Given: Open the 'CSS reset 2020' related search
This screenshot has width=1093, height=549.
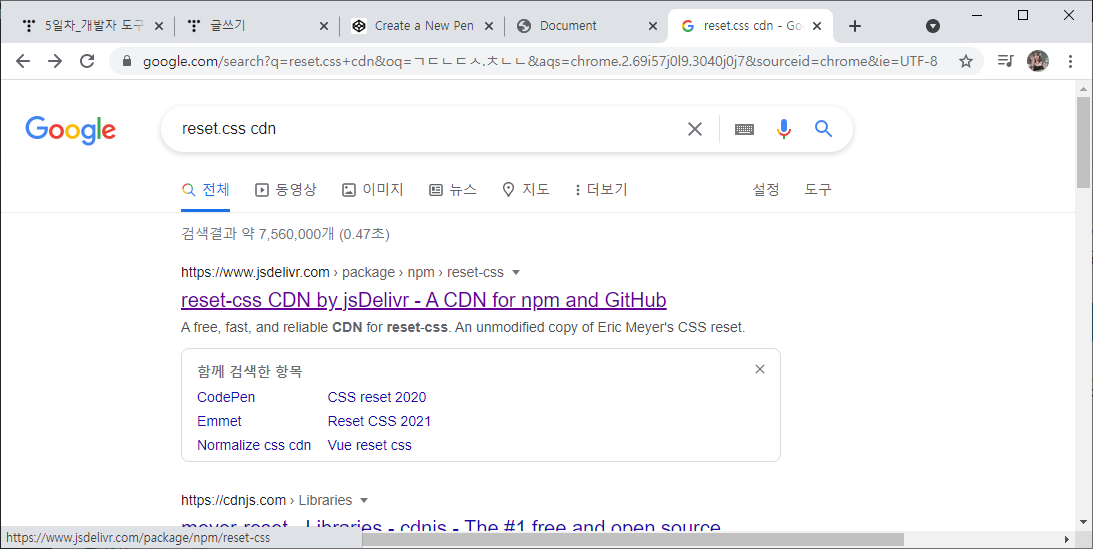Looking at the screenshot, I should click(377, 397).
